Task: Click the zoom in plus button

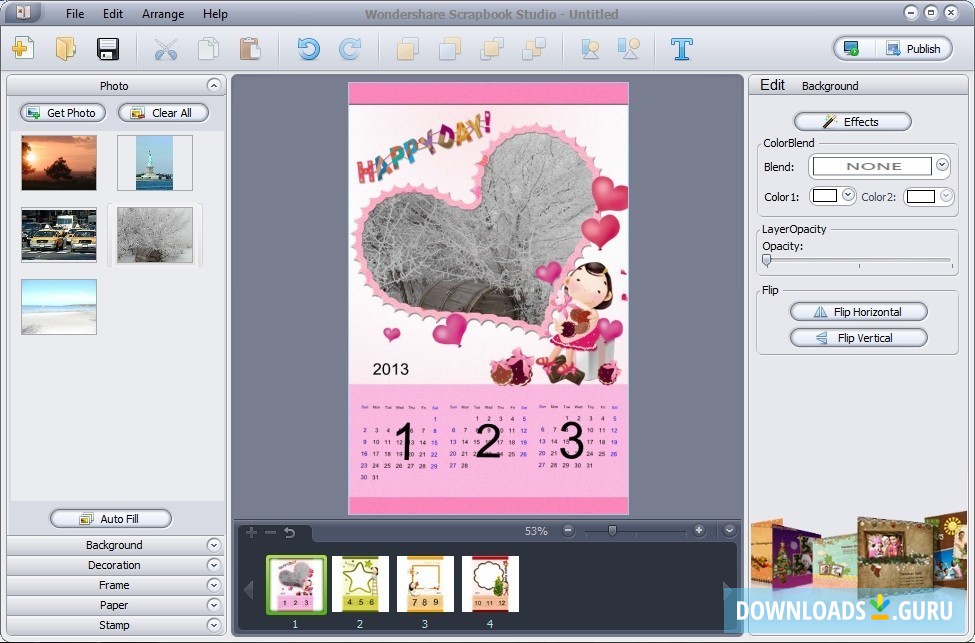Action: 699,530
